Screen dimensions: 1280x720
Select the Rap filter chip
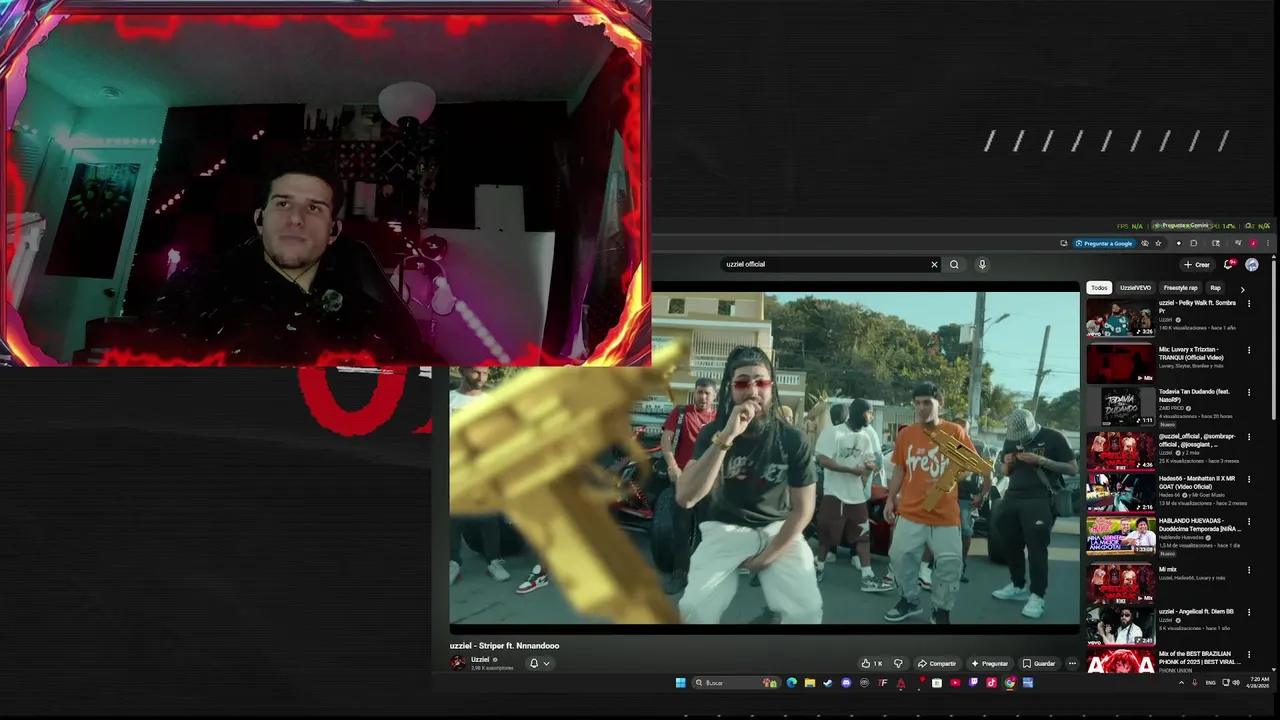pyautogui.click(x=1215, y=288)
